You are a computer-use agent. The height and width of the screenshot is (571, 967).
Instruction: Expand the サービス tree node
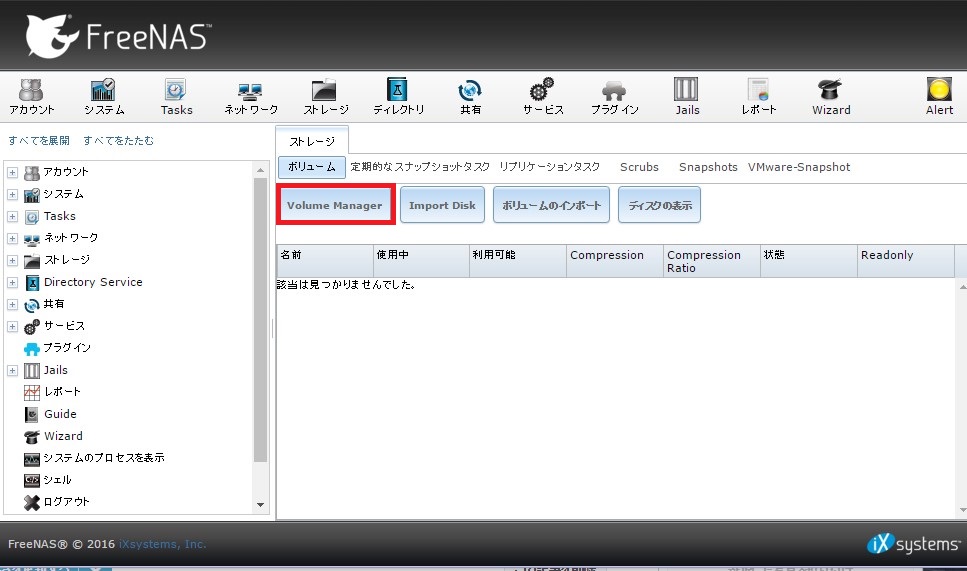[12, 326]
